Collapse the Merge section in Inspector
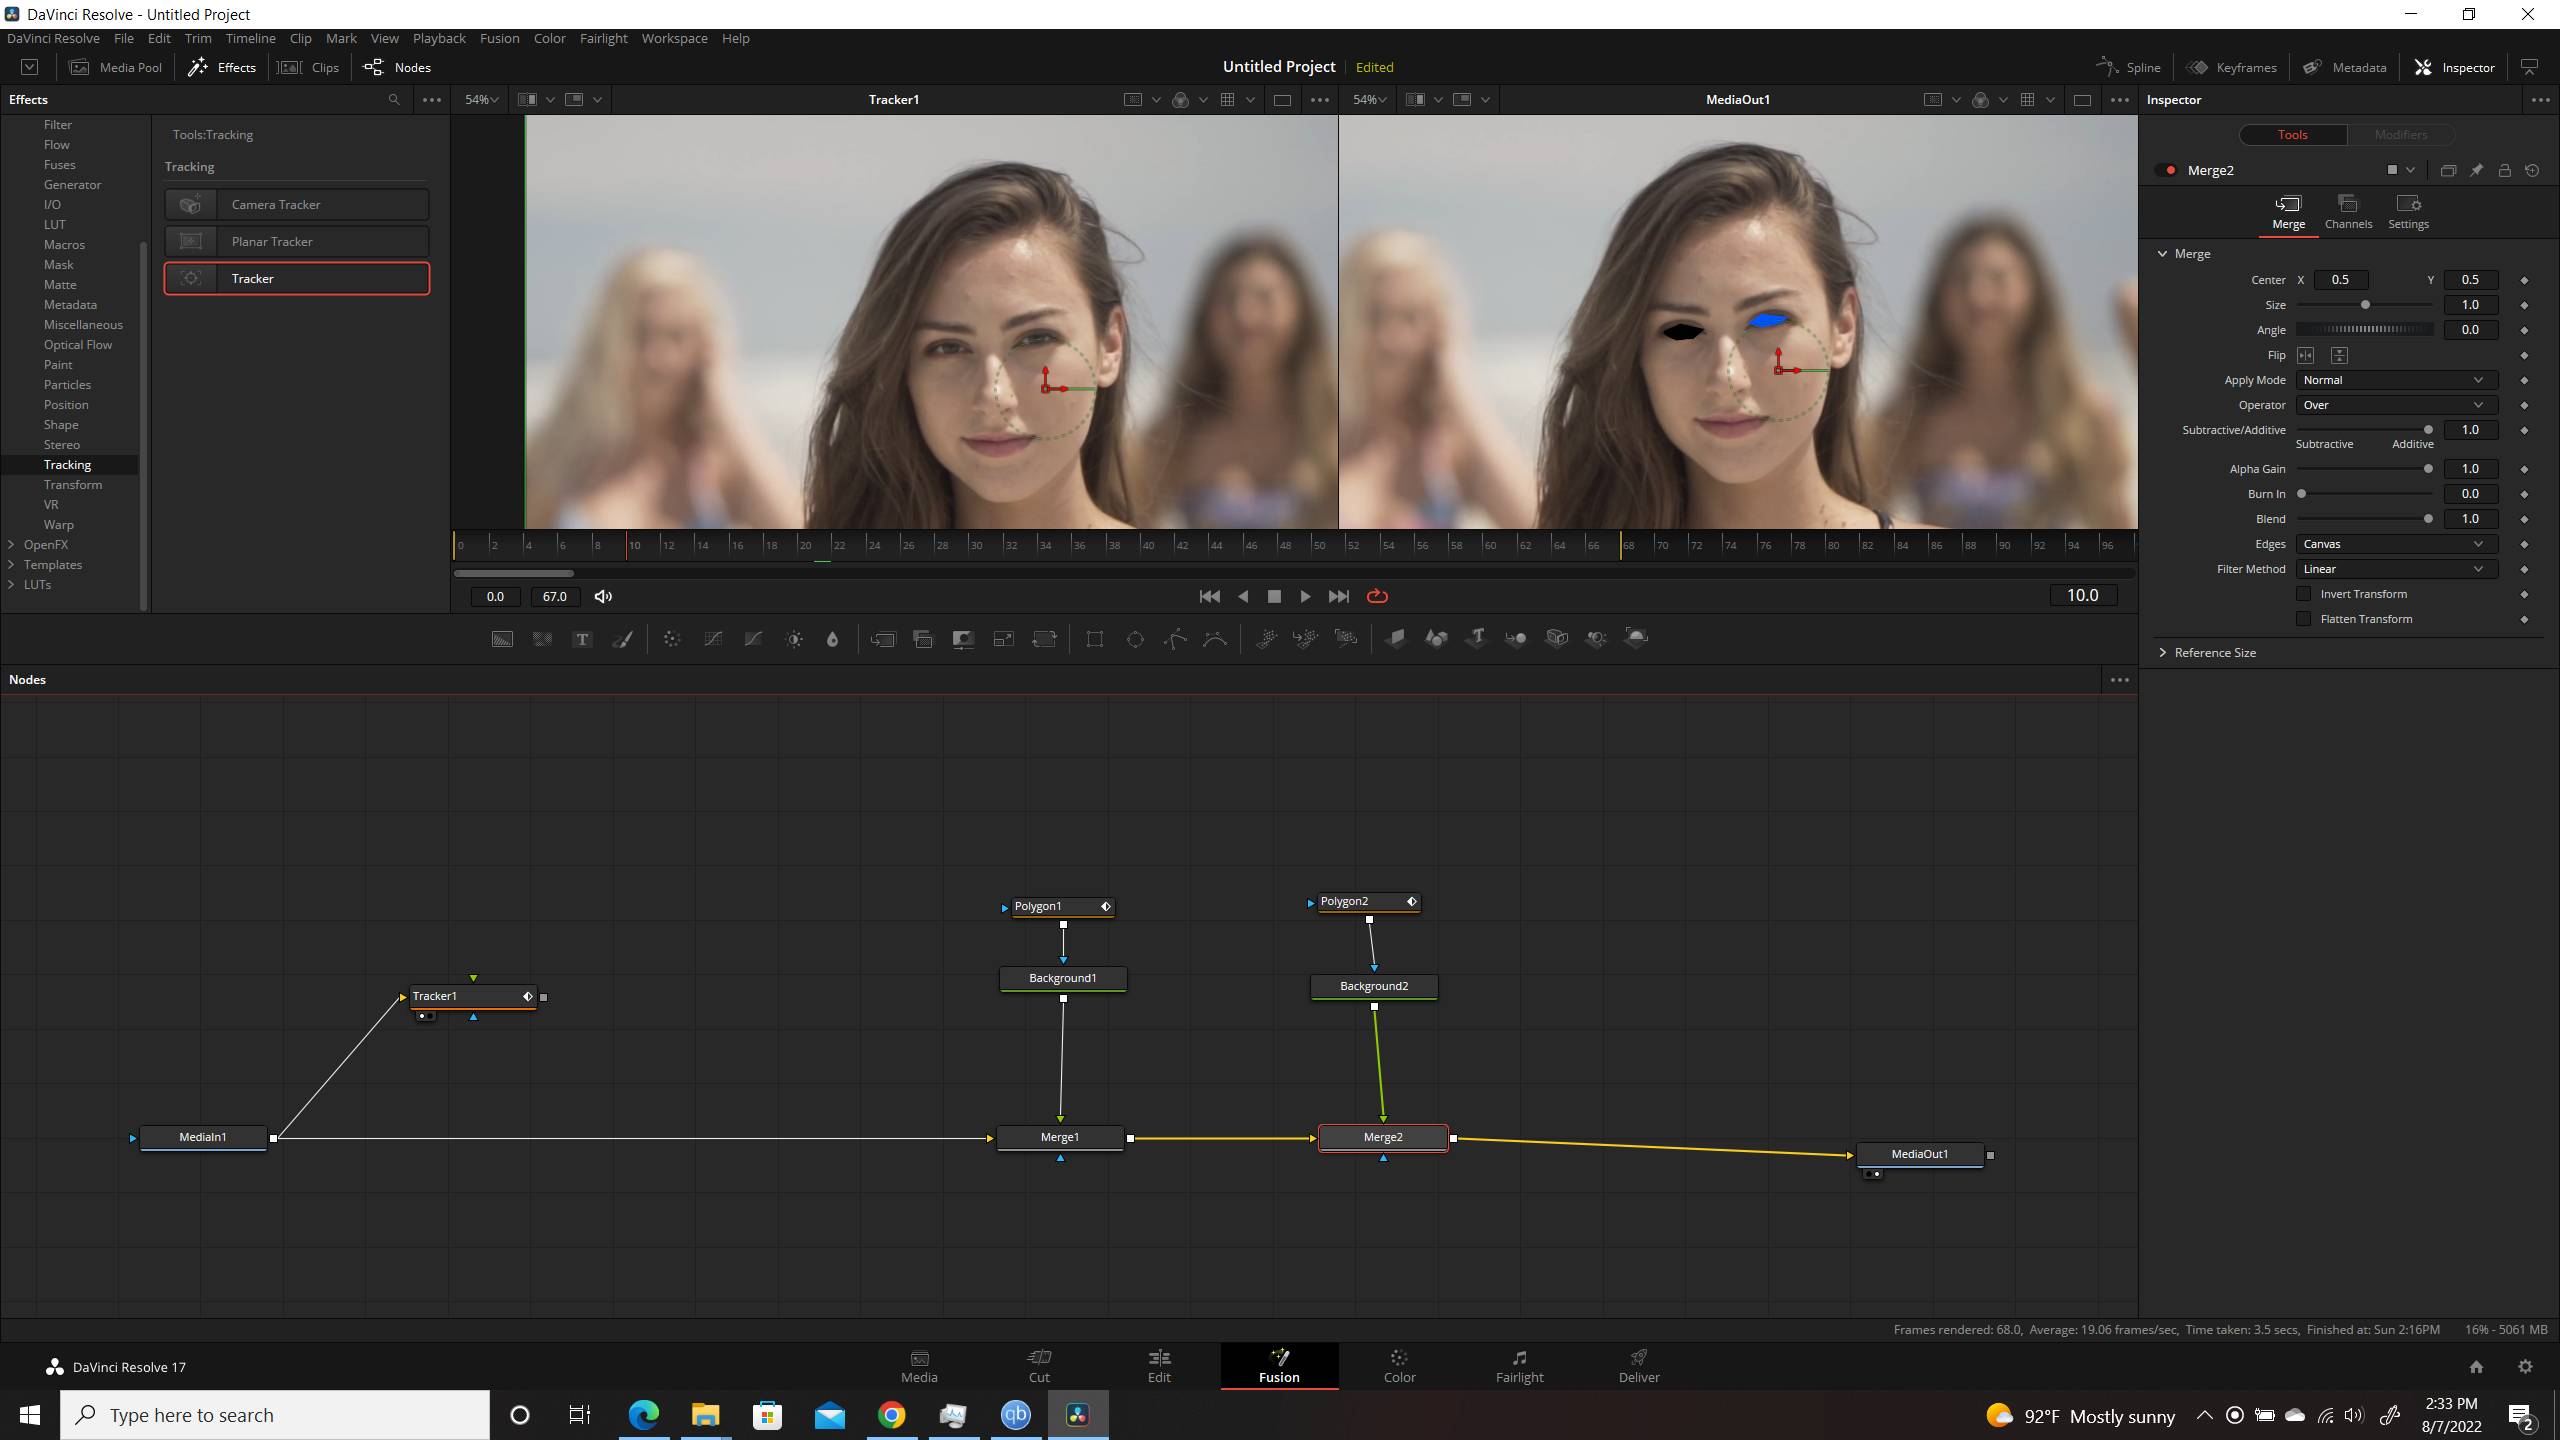 (x=2162, y=254)
